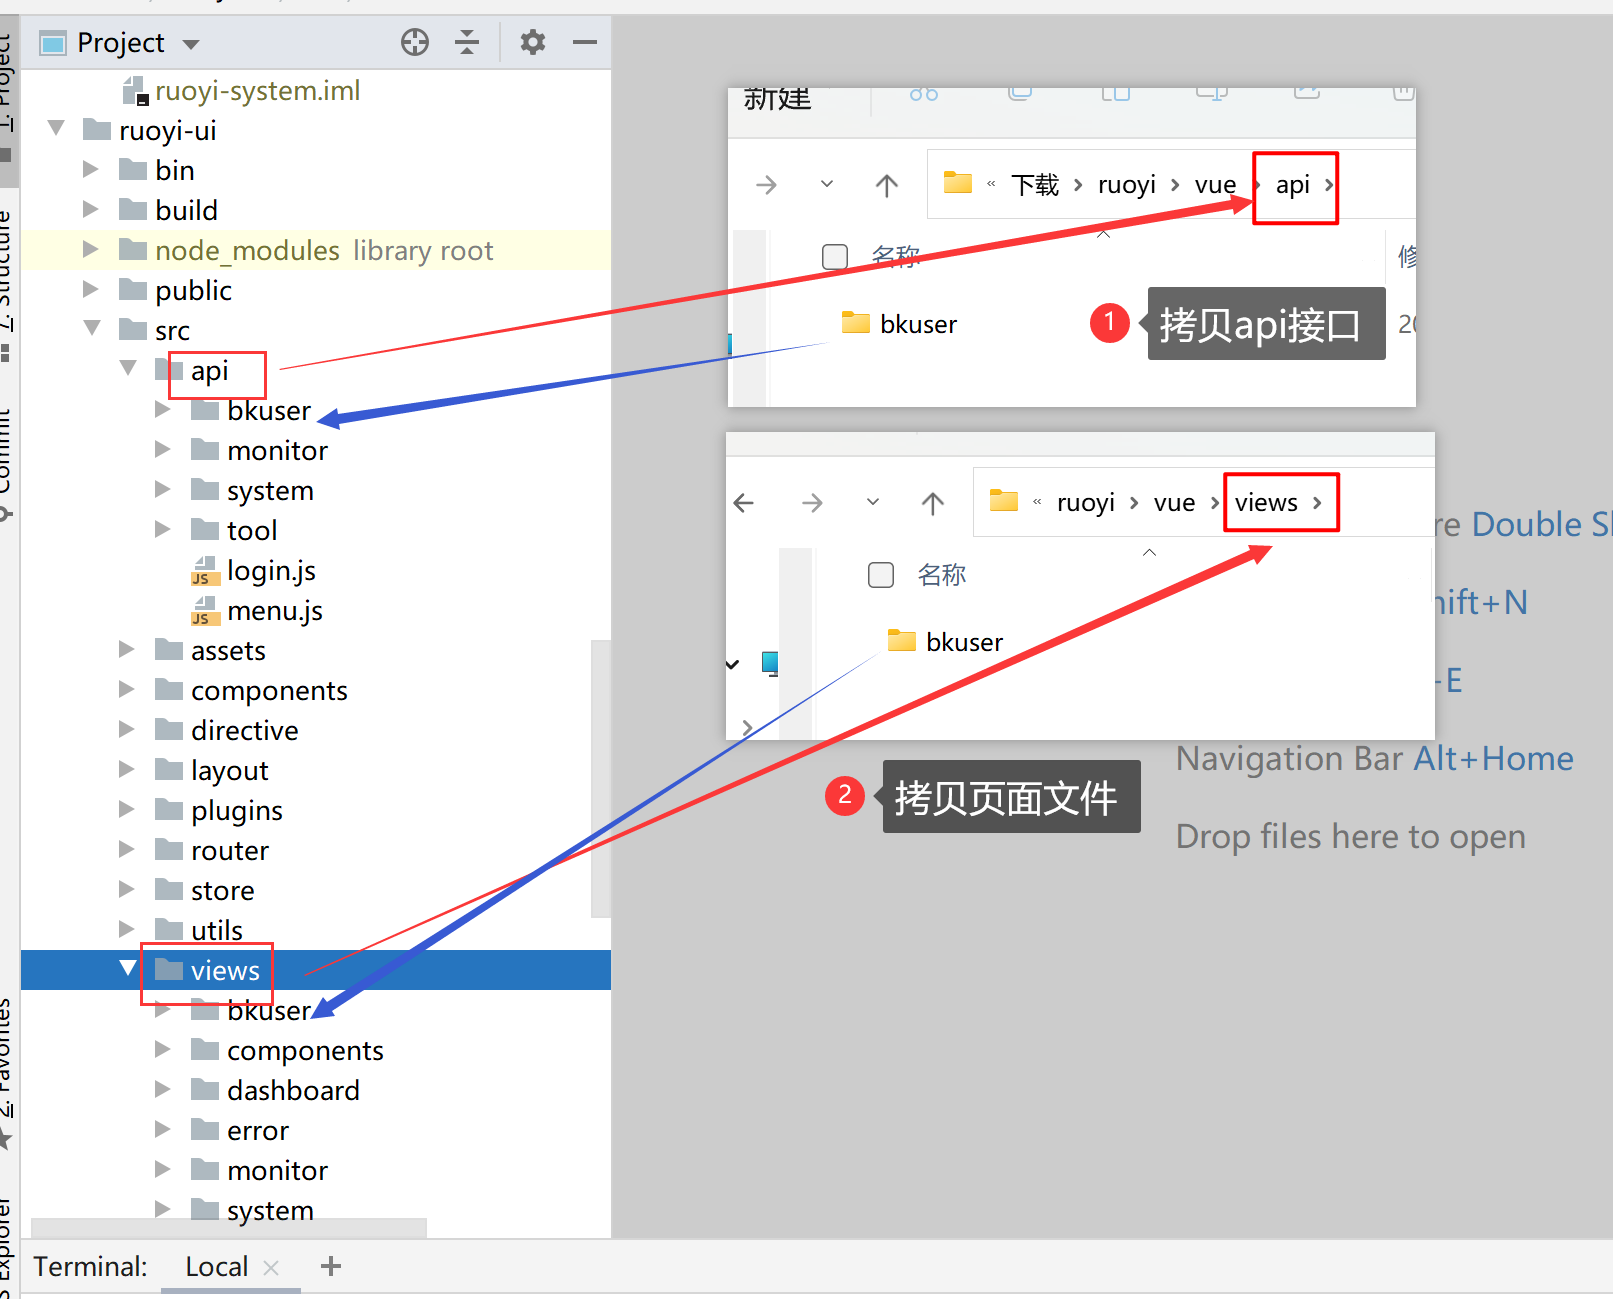
Task: Hide the Project panel with minus icon
Action: coord(585,42)
